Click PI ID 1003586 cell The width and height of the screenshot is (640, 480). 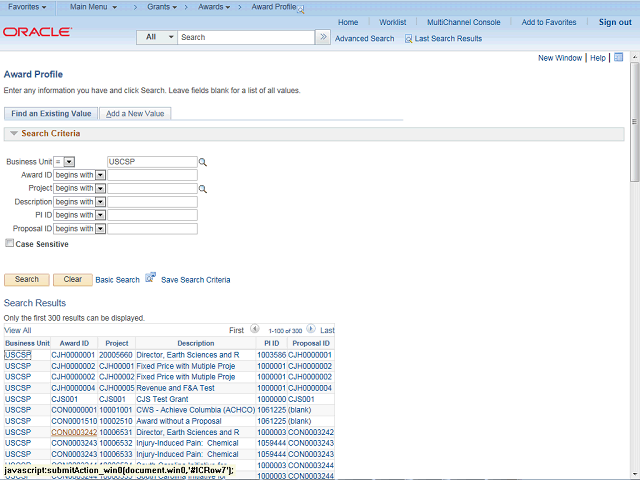pos(271,355)
